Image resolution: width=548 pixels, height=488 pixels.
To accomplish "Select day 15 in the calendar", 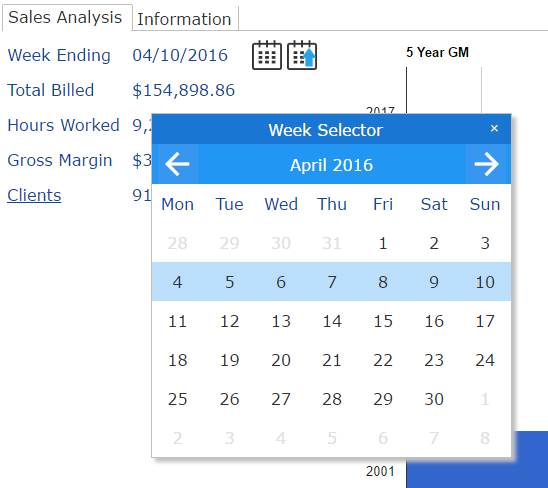I will pyautogui.click(x=383, y=321).
